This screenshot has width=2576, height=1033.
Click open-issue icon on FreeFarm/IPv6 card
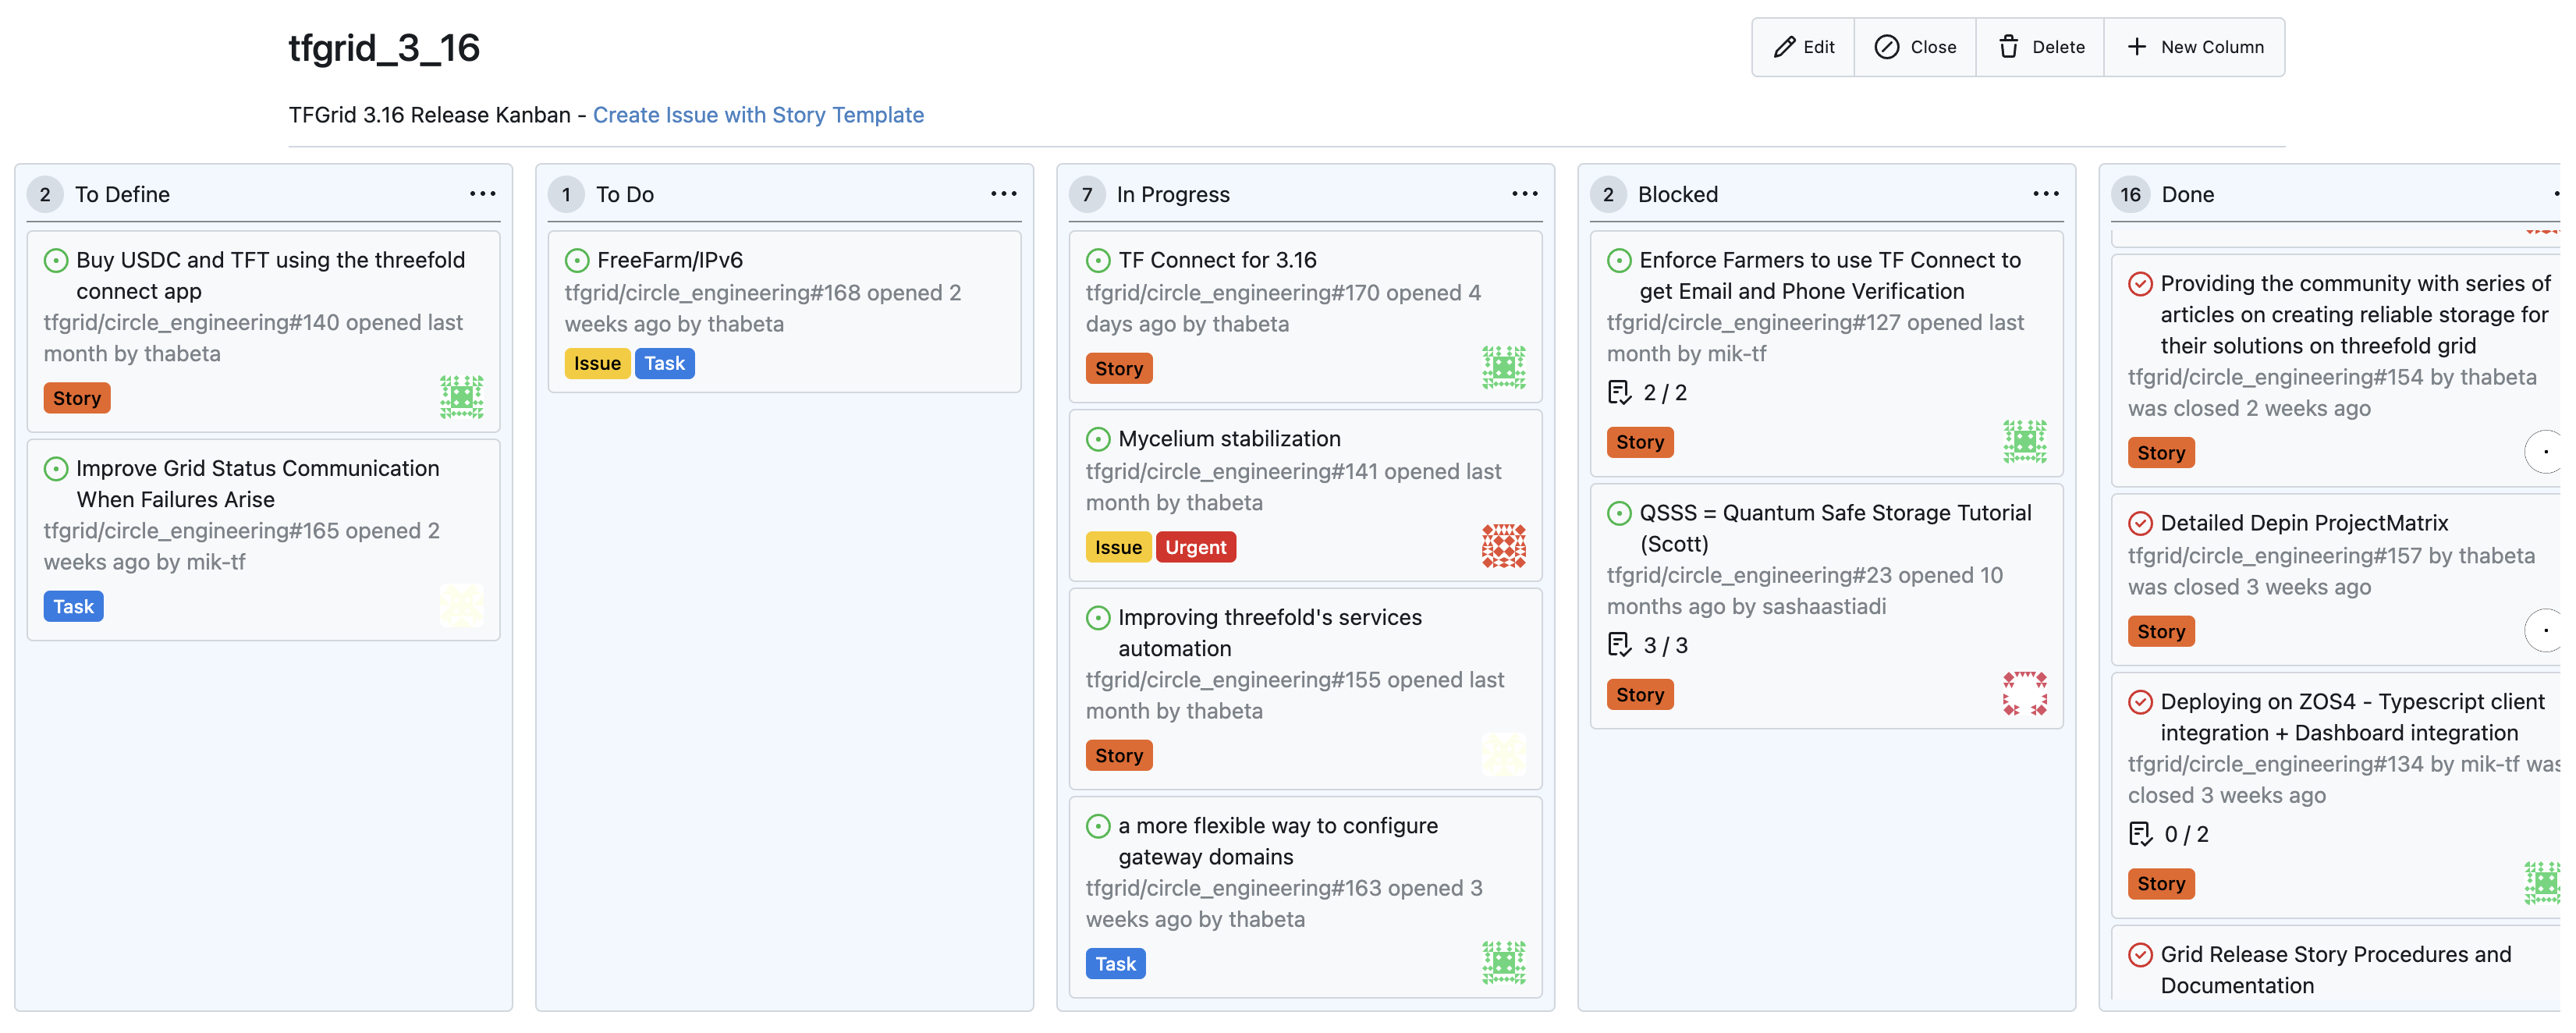point(577,261)
